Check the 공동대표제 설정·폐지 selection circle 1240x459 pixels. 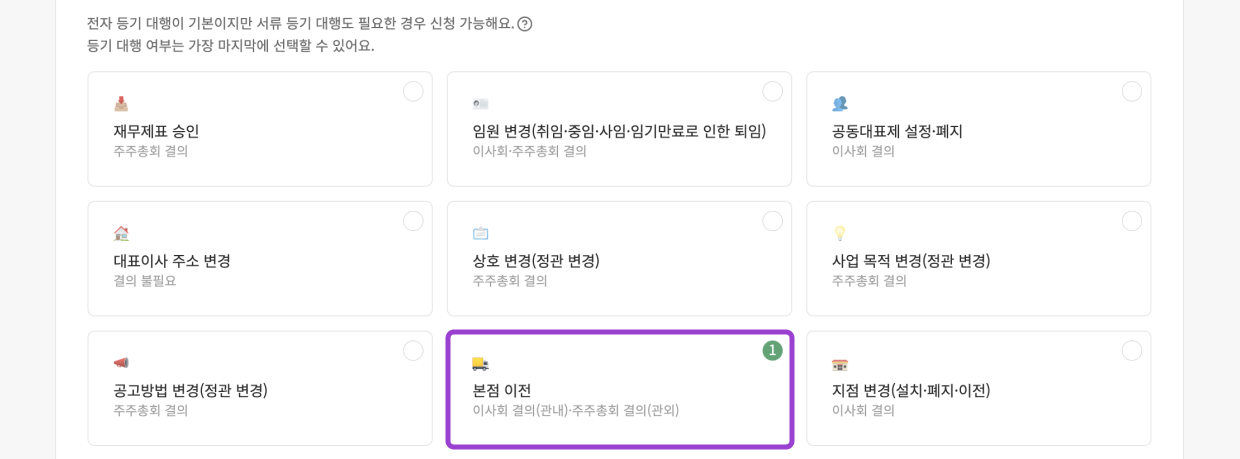coord(1131,92)
